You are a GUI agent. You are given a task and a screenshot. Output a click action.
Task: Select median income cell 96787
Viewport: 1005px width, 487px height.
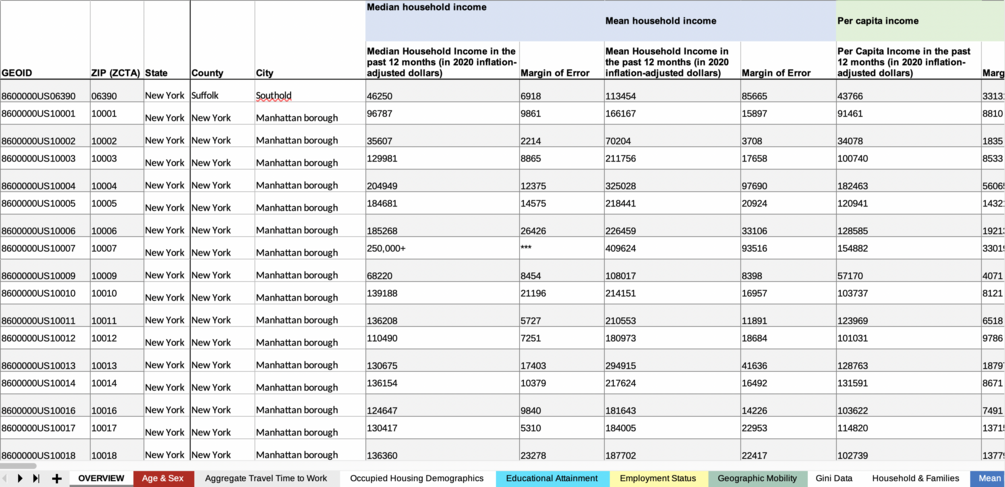point(442,113)
